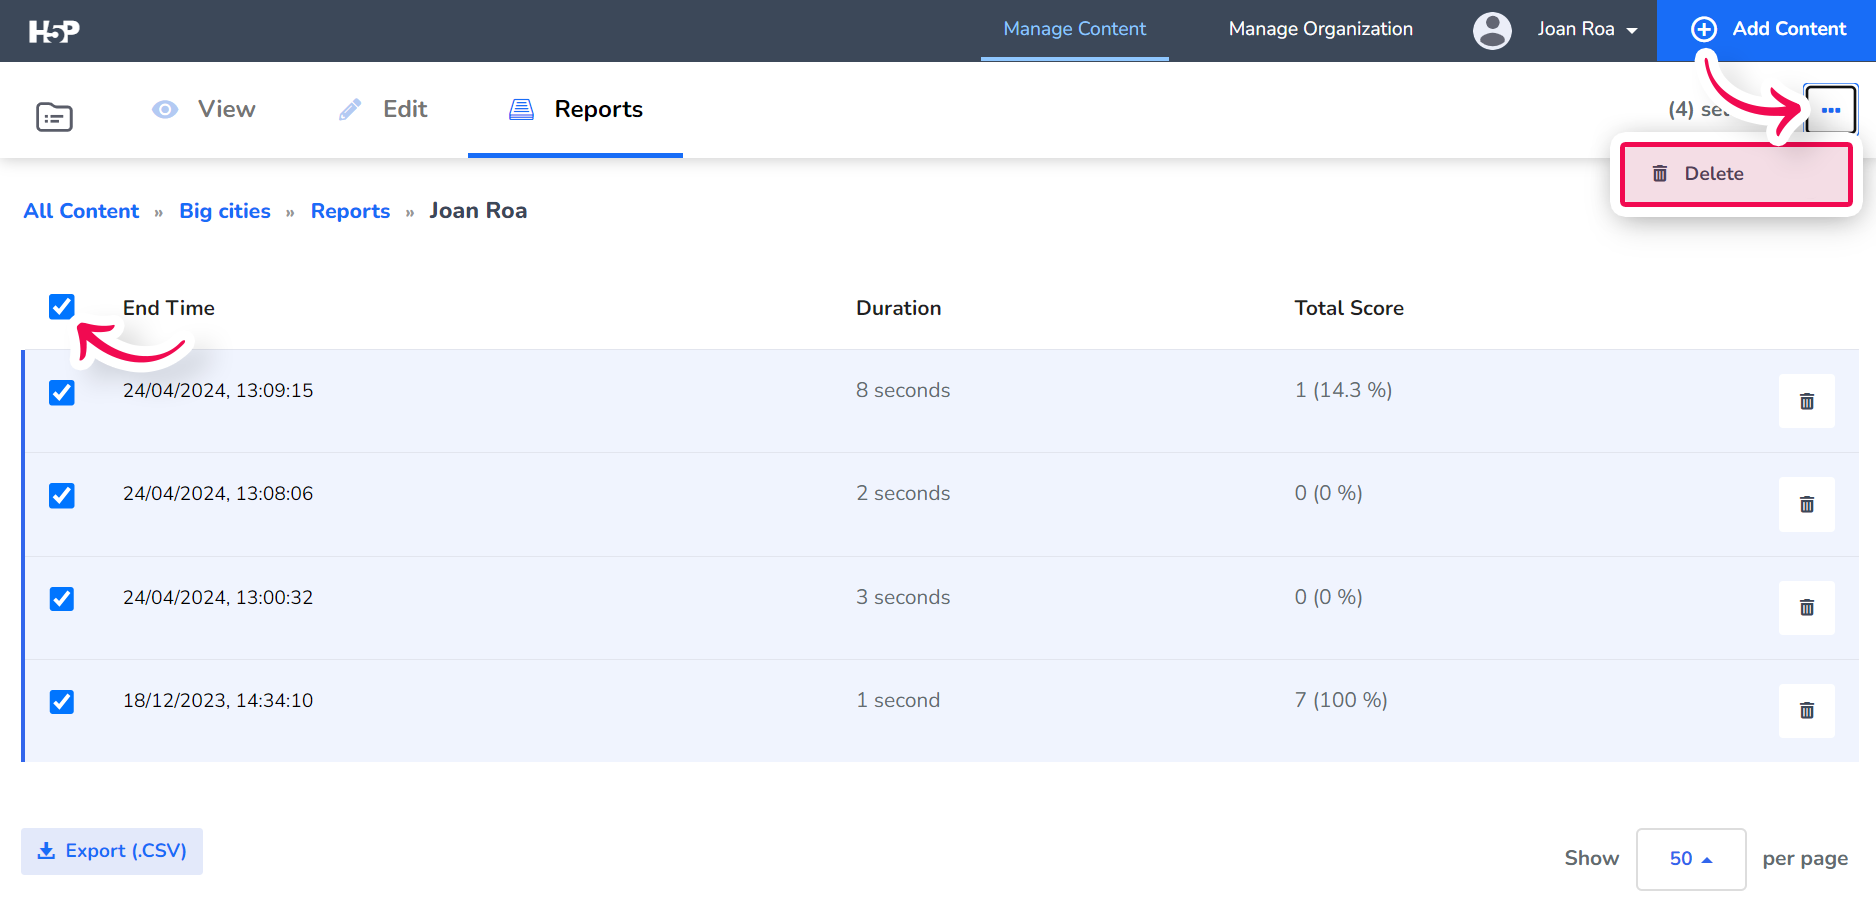Click the H5P logo
The image size is (1876, 905).
coord(54,31)
